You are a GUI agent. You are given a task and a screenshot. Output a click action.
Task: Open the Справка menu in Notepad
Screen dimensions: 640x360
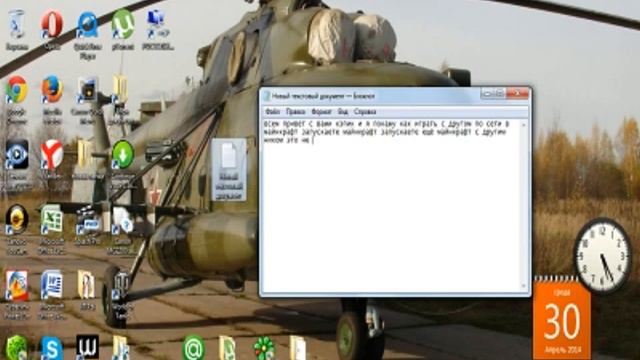[x=365, y=111]
